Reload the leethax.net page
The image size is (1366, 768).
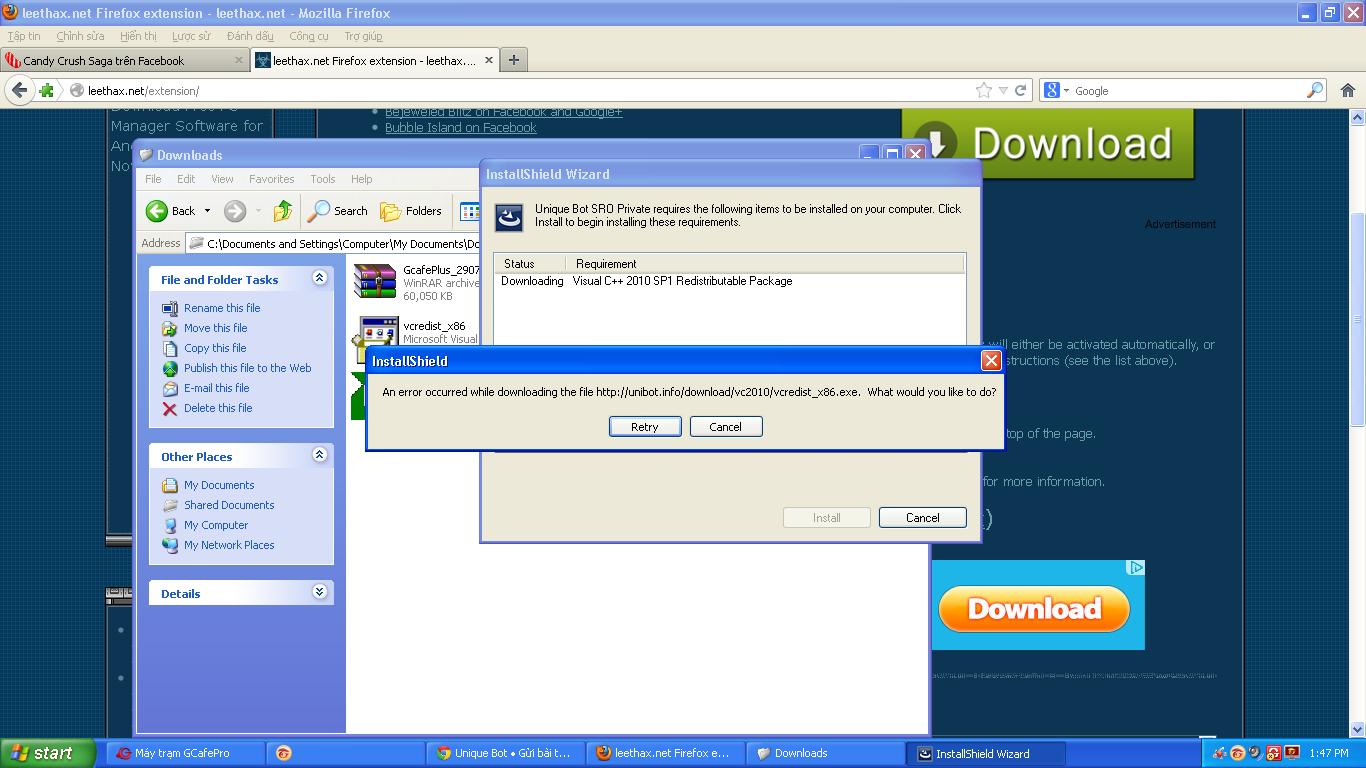tap(1020, 90)
